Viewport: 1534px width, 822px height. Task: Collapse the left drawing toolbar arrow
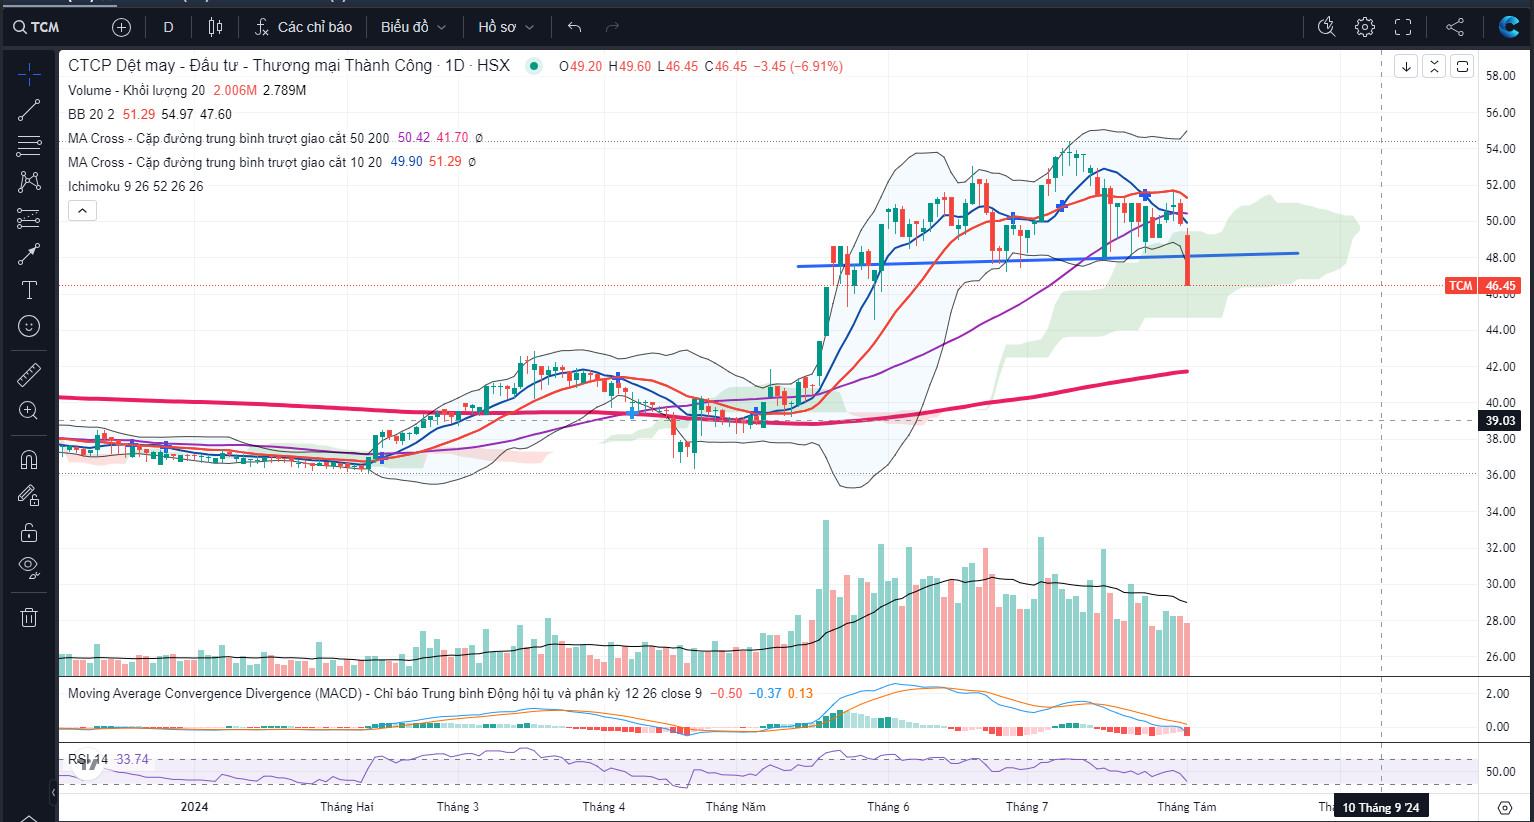[53, 793]
